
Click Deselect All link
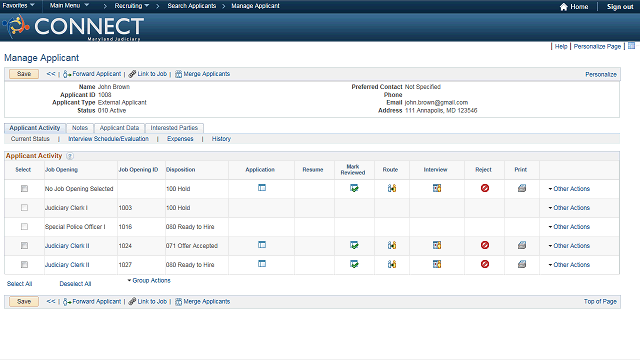point(75,284)
